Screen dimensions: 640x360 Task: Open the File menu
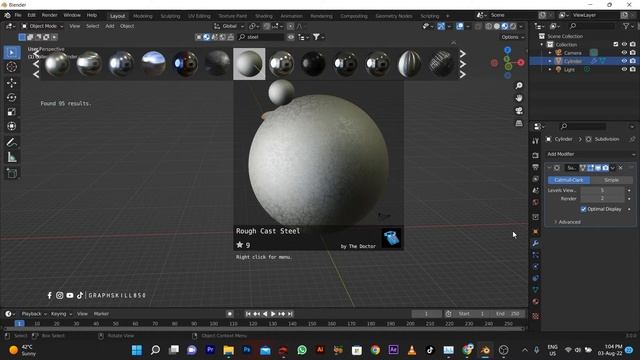coord(18,15)
